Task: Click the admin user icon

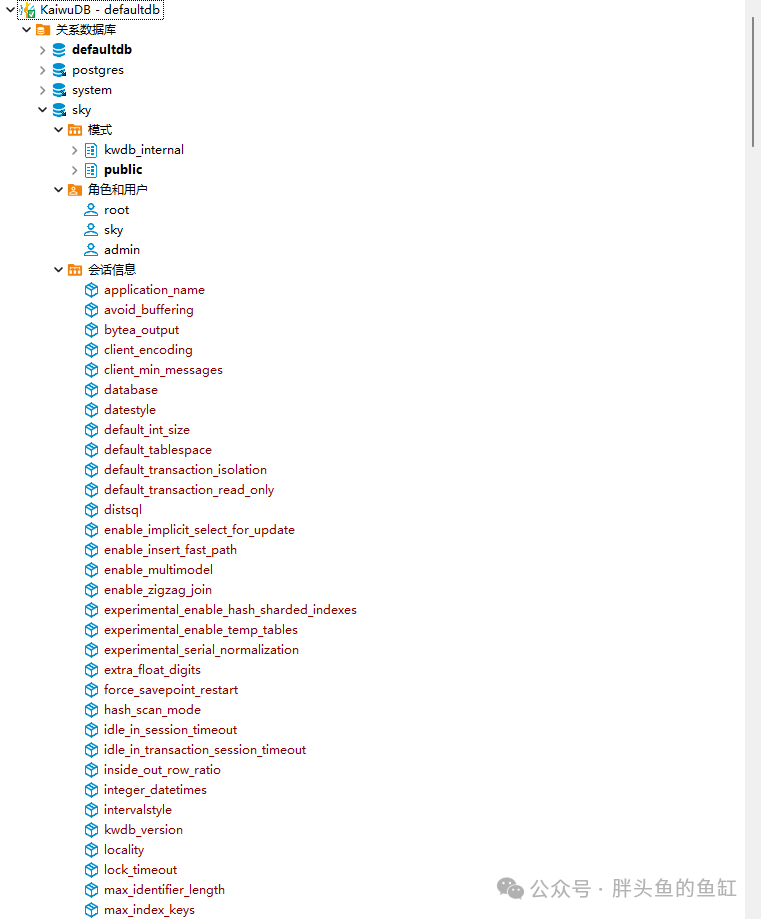Action: [91, 250]
